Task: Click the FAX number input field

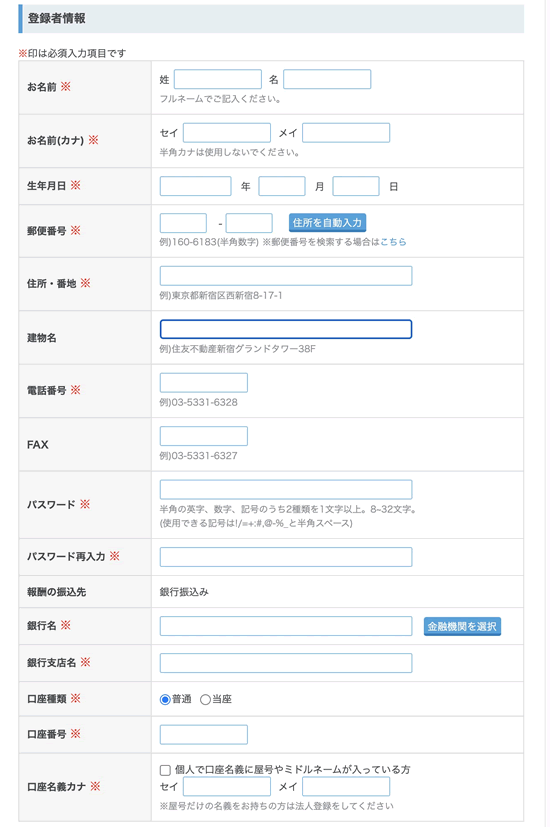Action: tap(204, 436)
